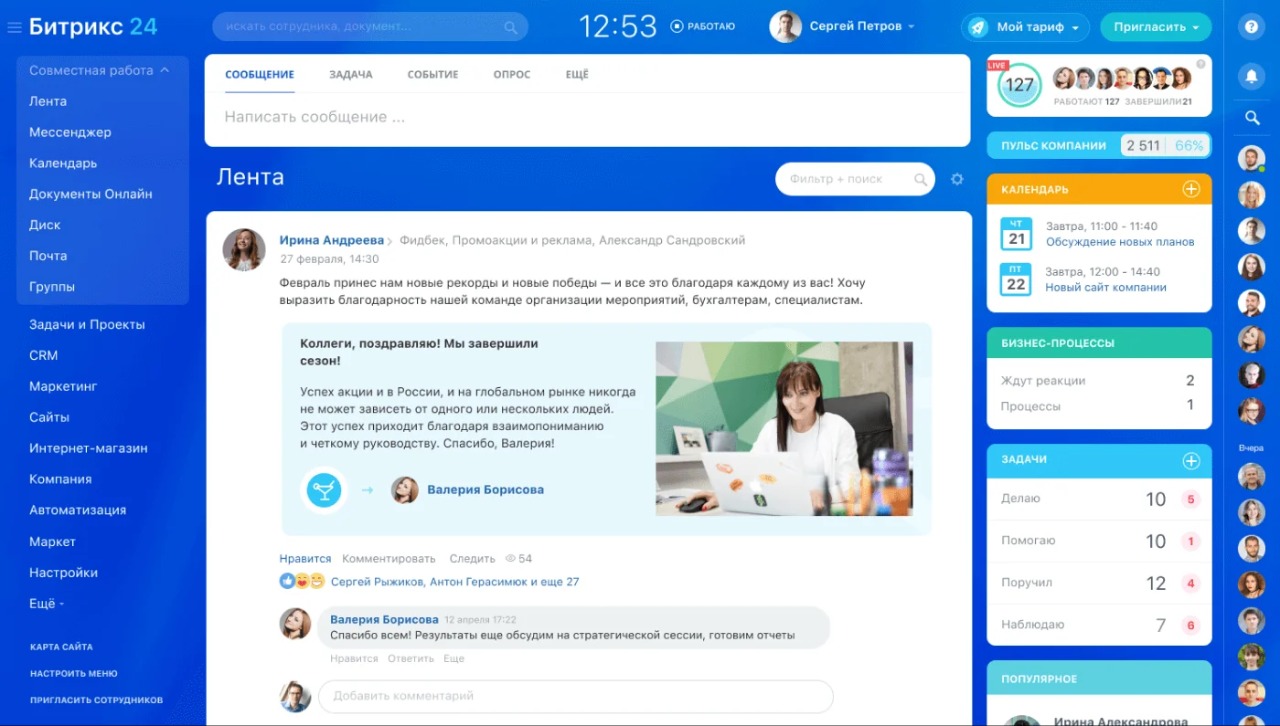Screen dimensions: 1280x726
Task: Add new task with plus icon
Action: coord(1190,461)
